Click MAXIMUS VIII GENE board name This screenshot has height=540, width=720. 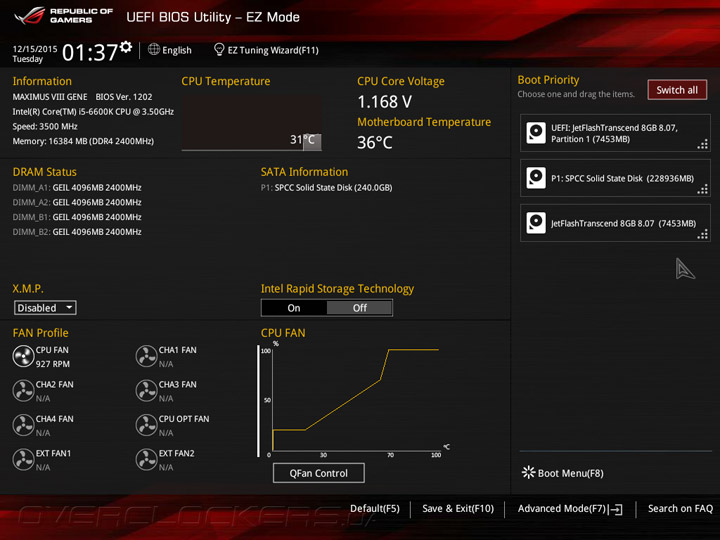(x=50, y=97)
